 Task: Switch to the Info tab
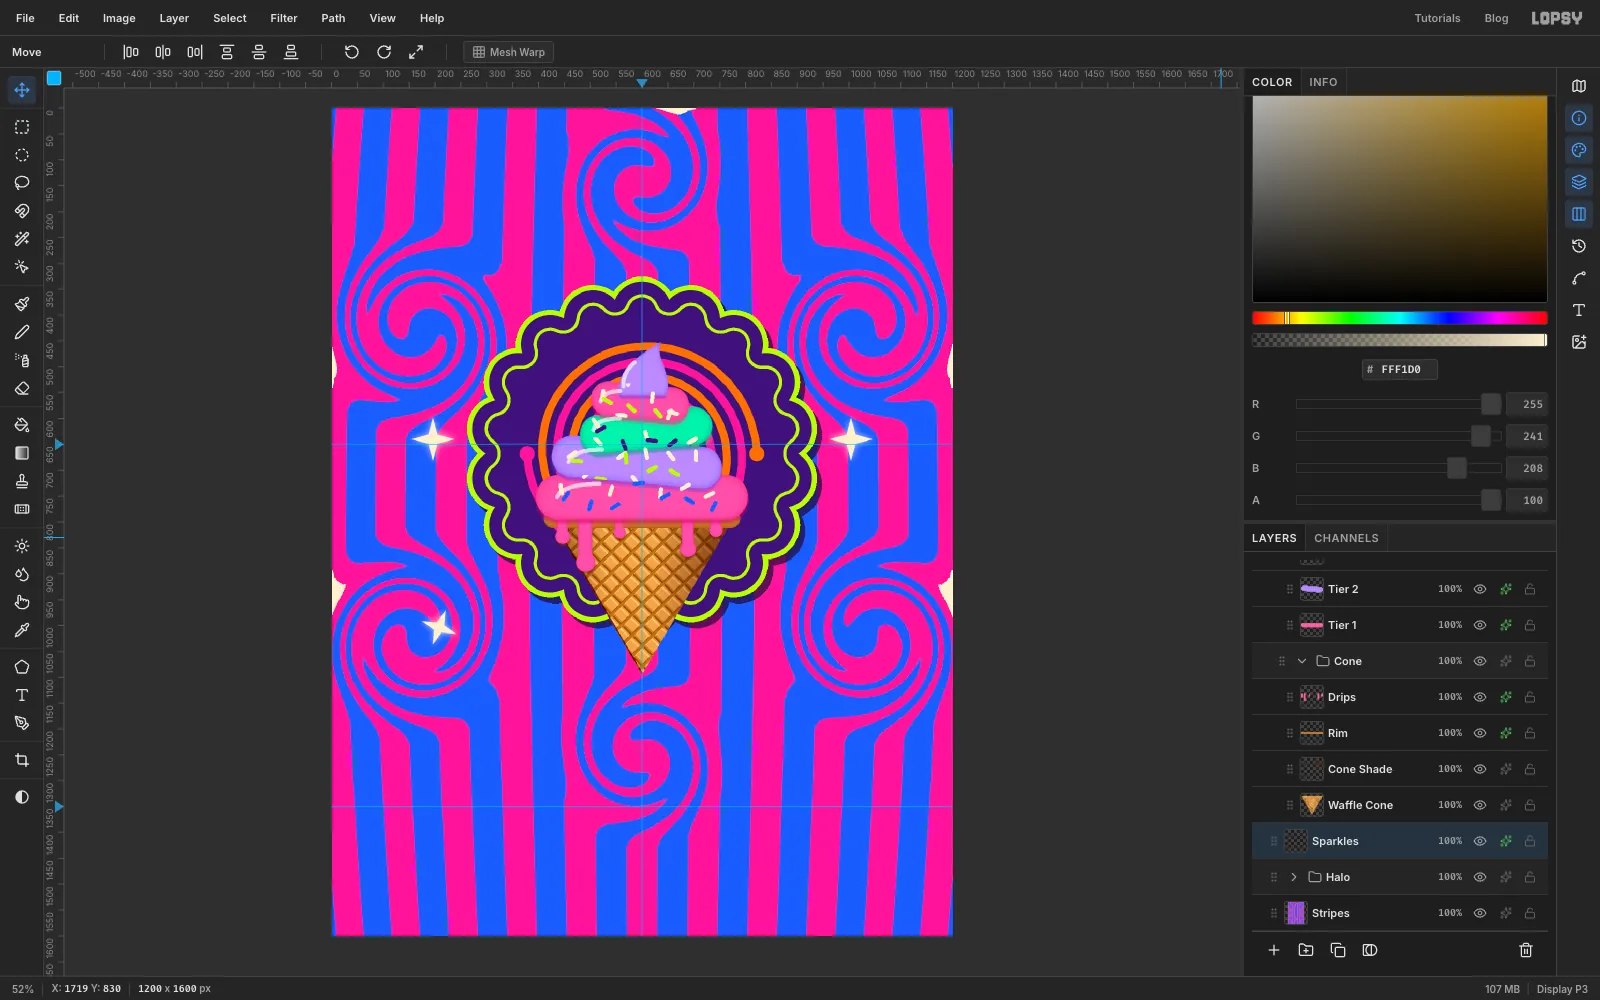[1323, 82]
